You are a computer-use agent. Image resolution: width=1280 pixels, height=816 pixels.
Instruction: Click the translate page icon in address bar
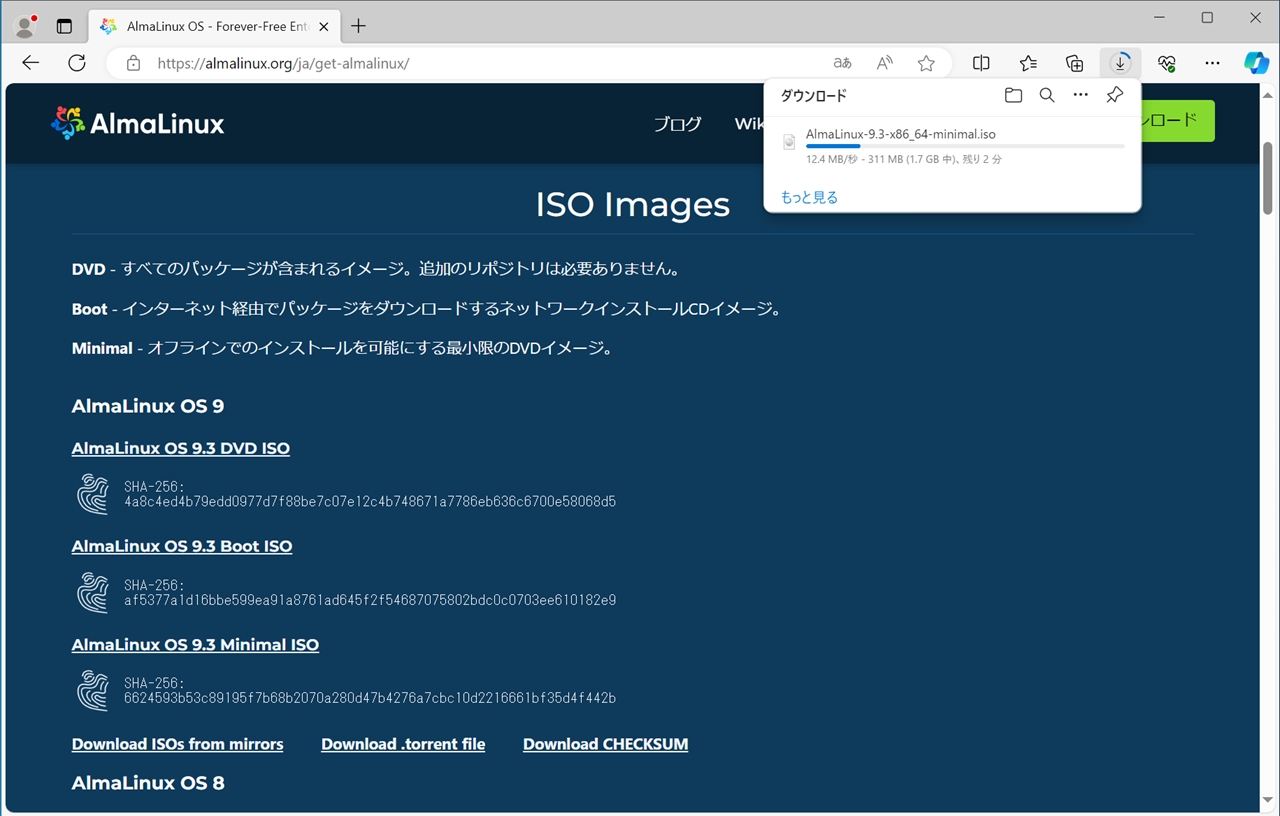(x=842, y=63)
